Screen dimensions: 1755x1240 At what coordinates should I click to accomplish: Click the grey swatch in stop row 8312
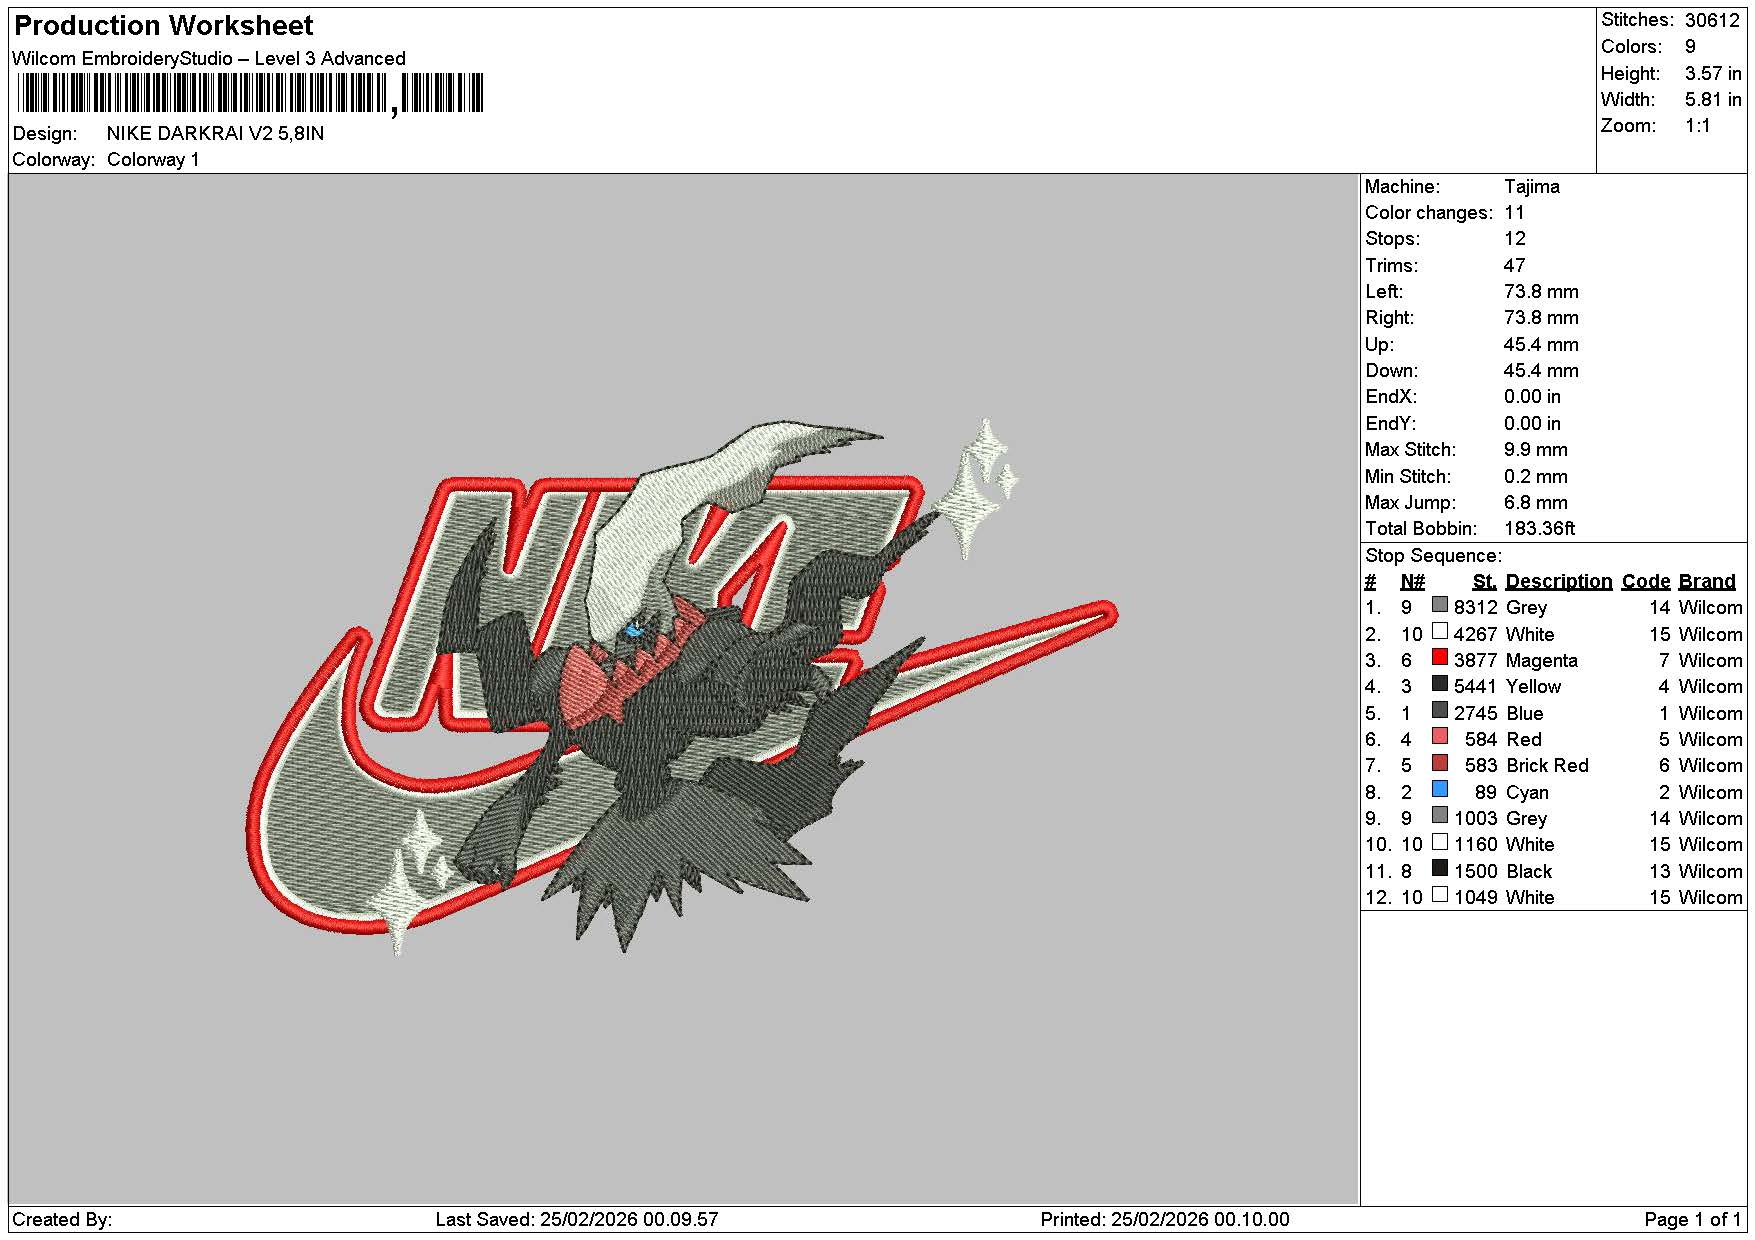1440,605
